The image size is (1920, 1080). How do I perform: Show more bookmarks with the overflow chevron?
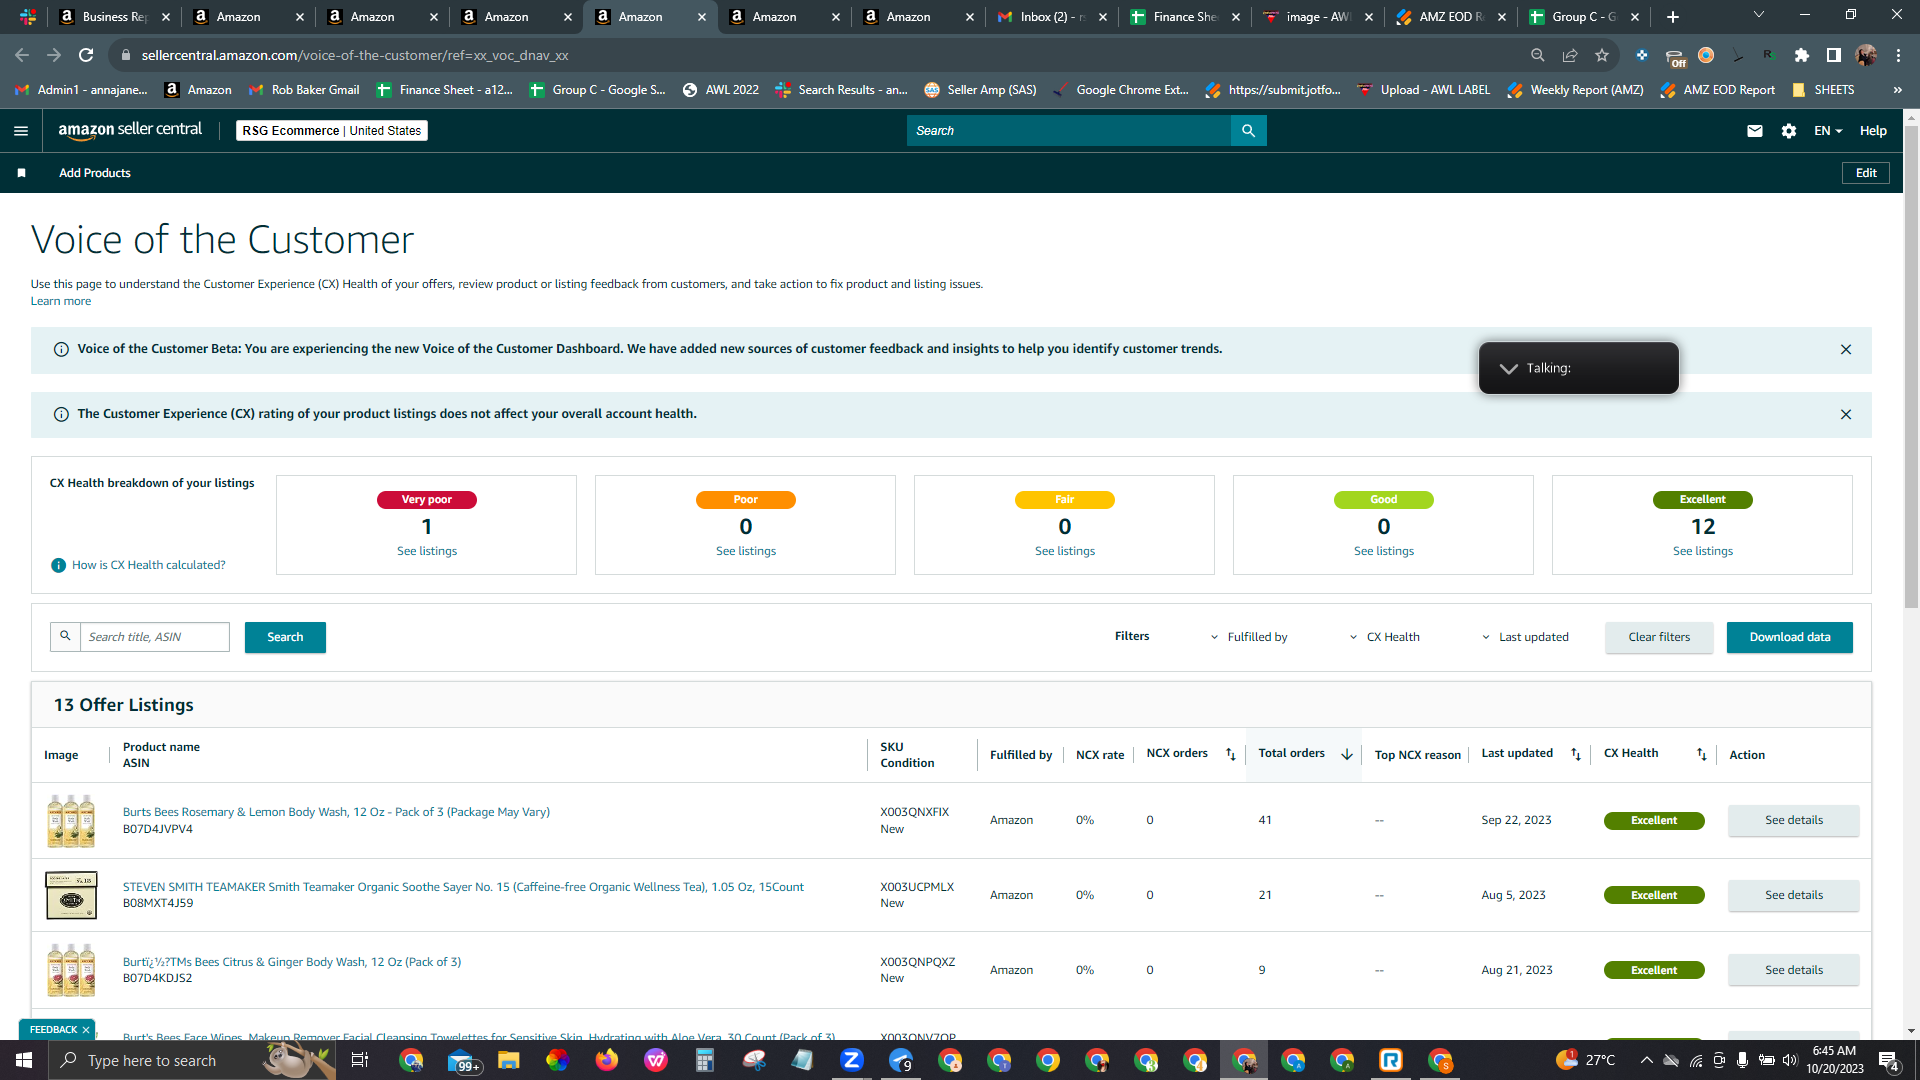tap(1897, 90)
